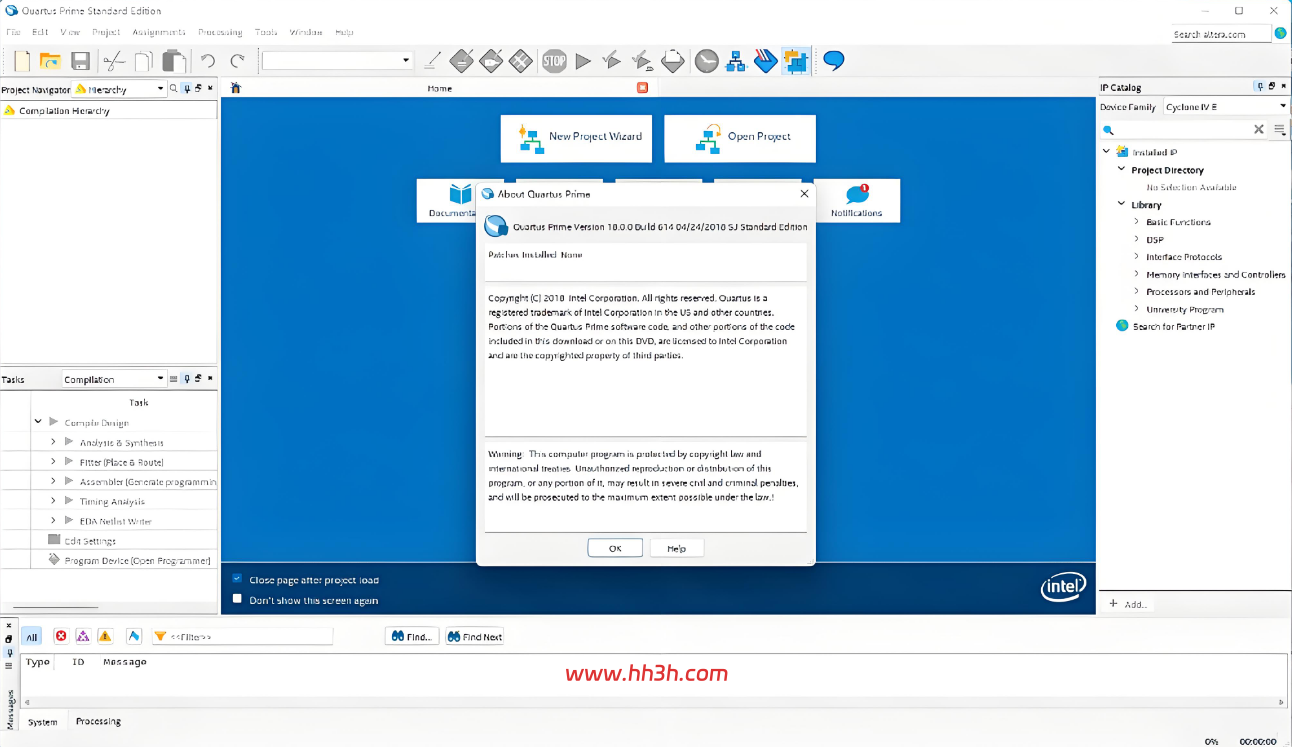
Task: Open the Compilation tasks dropdown
Action: coord(113,379)
